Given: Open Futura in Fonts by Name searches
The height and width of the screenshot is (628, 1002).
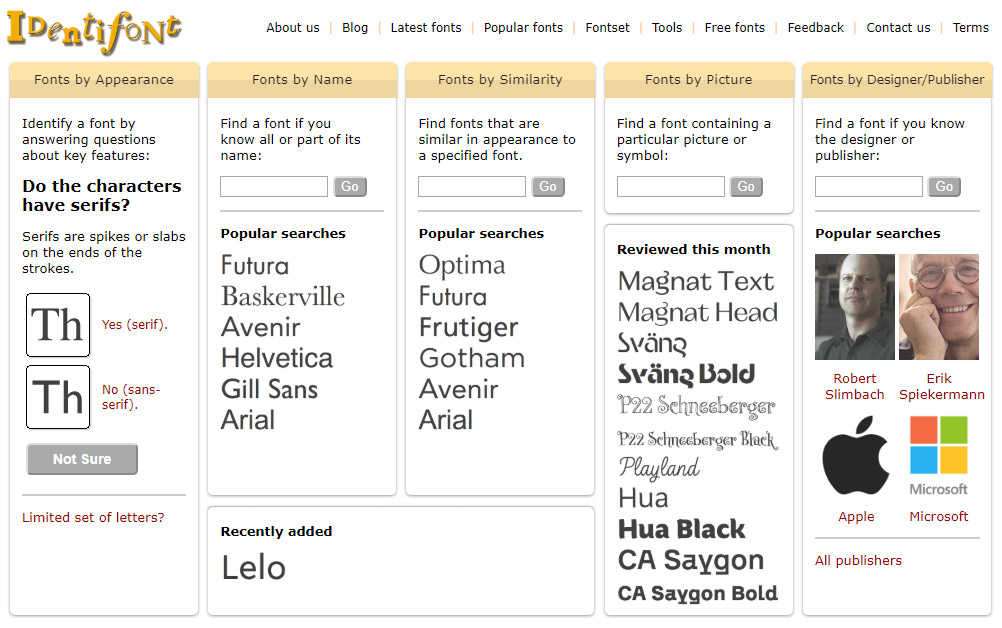Looking at the screenshot, I should pos(255,265).
